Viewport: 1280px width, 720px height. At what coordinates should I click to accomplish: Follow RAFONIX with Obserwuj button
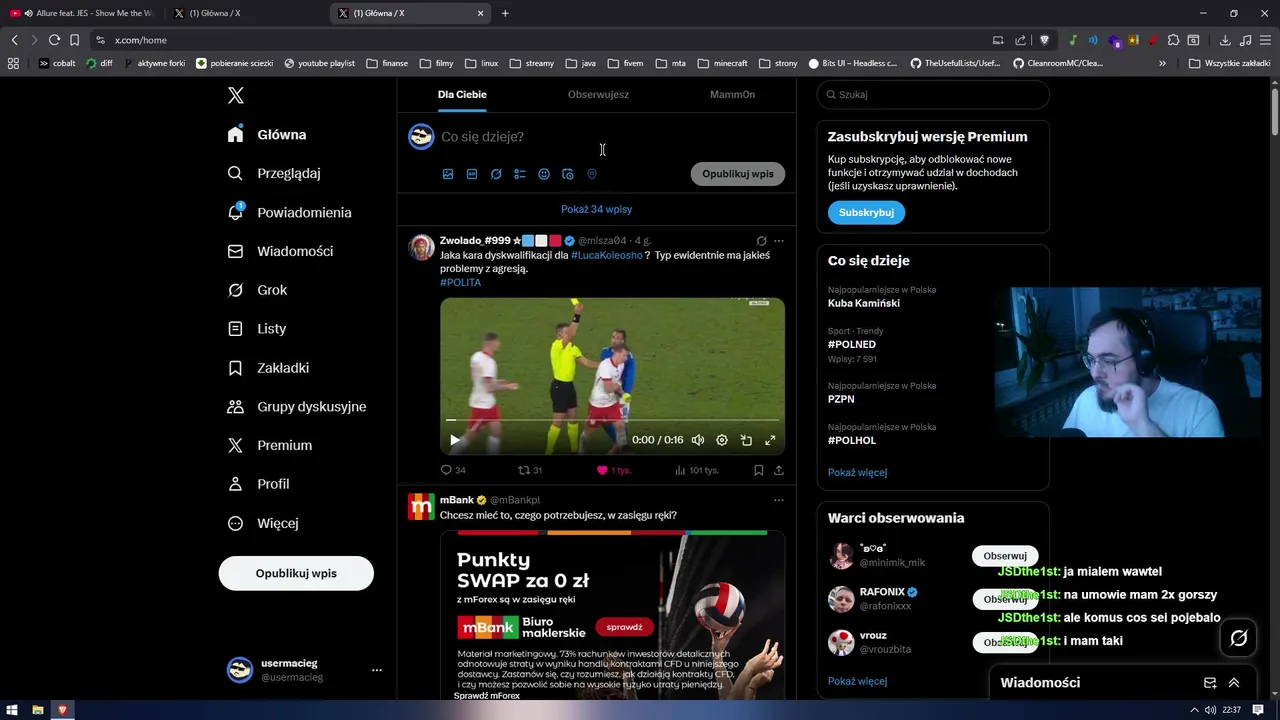(x=1005, y=599)
